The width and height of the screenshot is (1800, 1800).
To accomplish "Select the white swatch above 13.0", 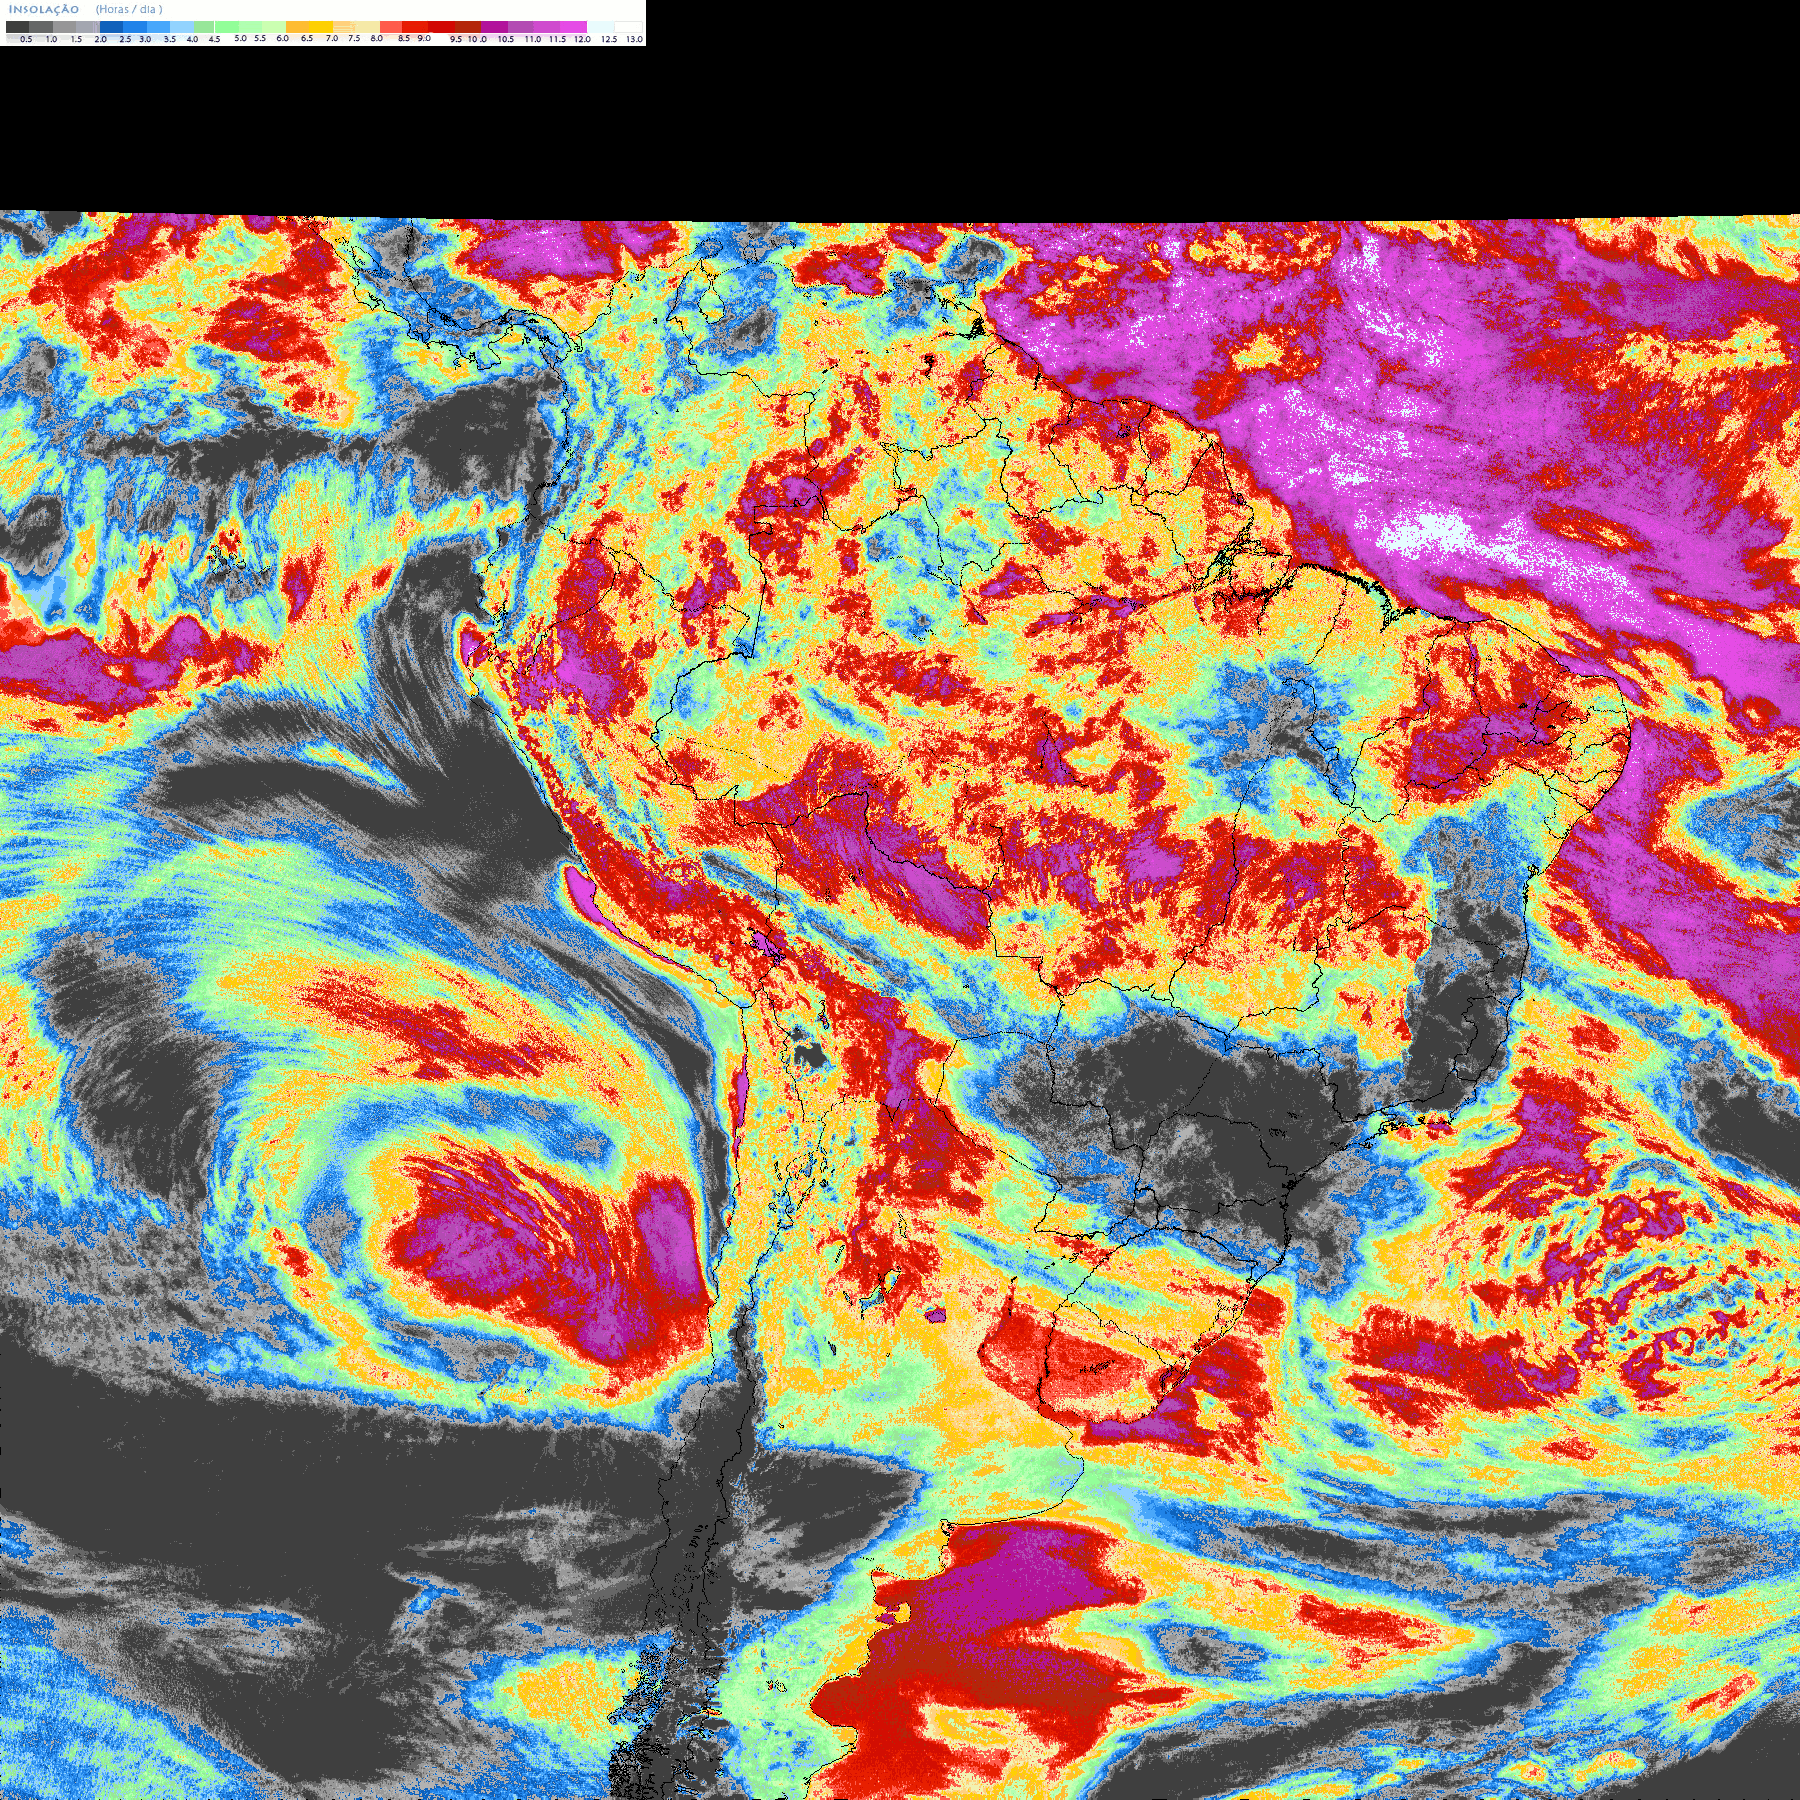I will [x=628, y=27].
